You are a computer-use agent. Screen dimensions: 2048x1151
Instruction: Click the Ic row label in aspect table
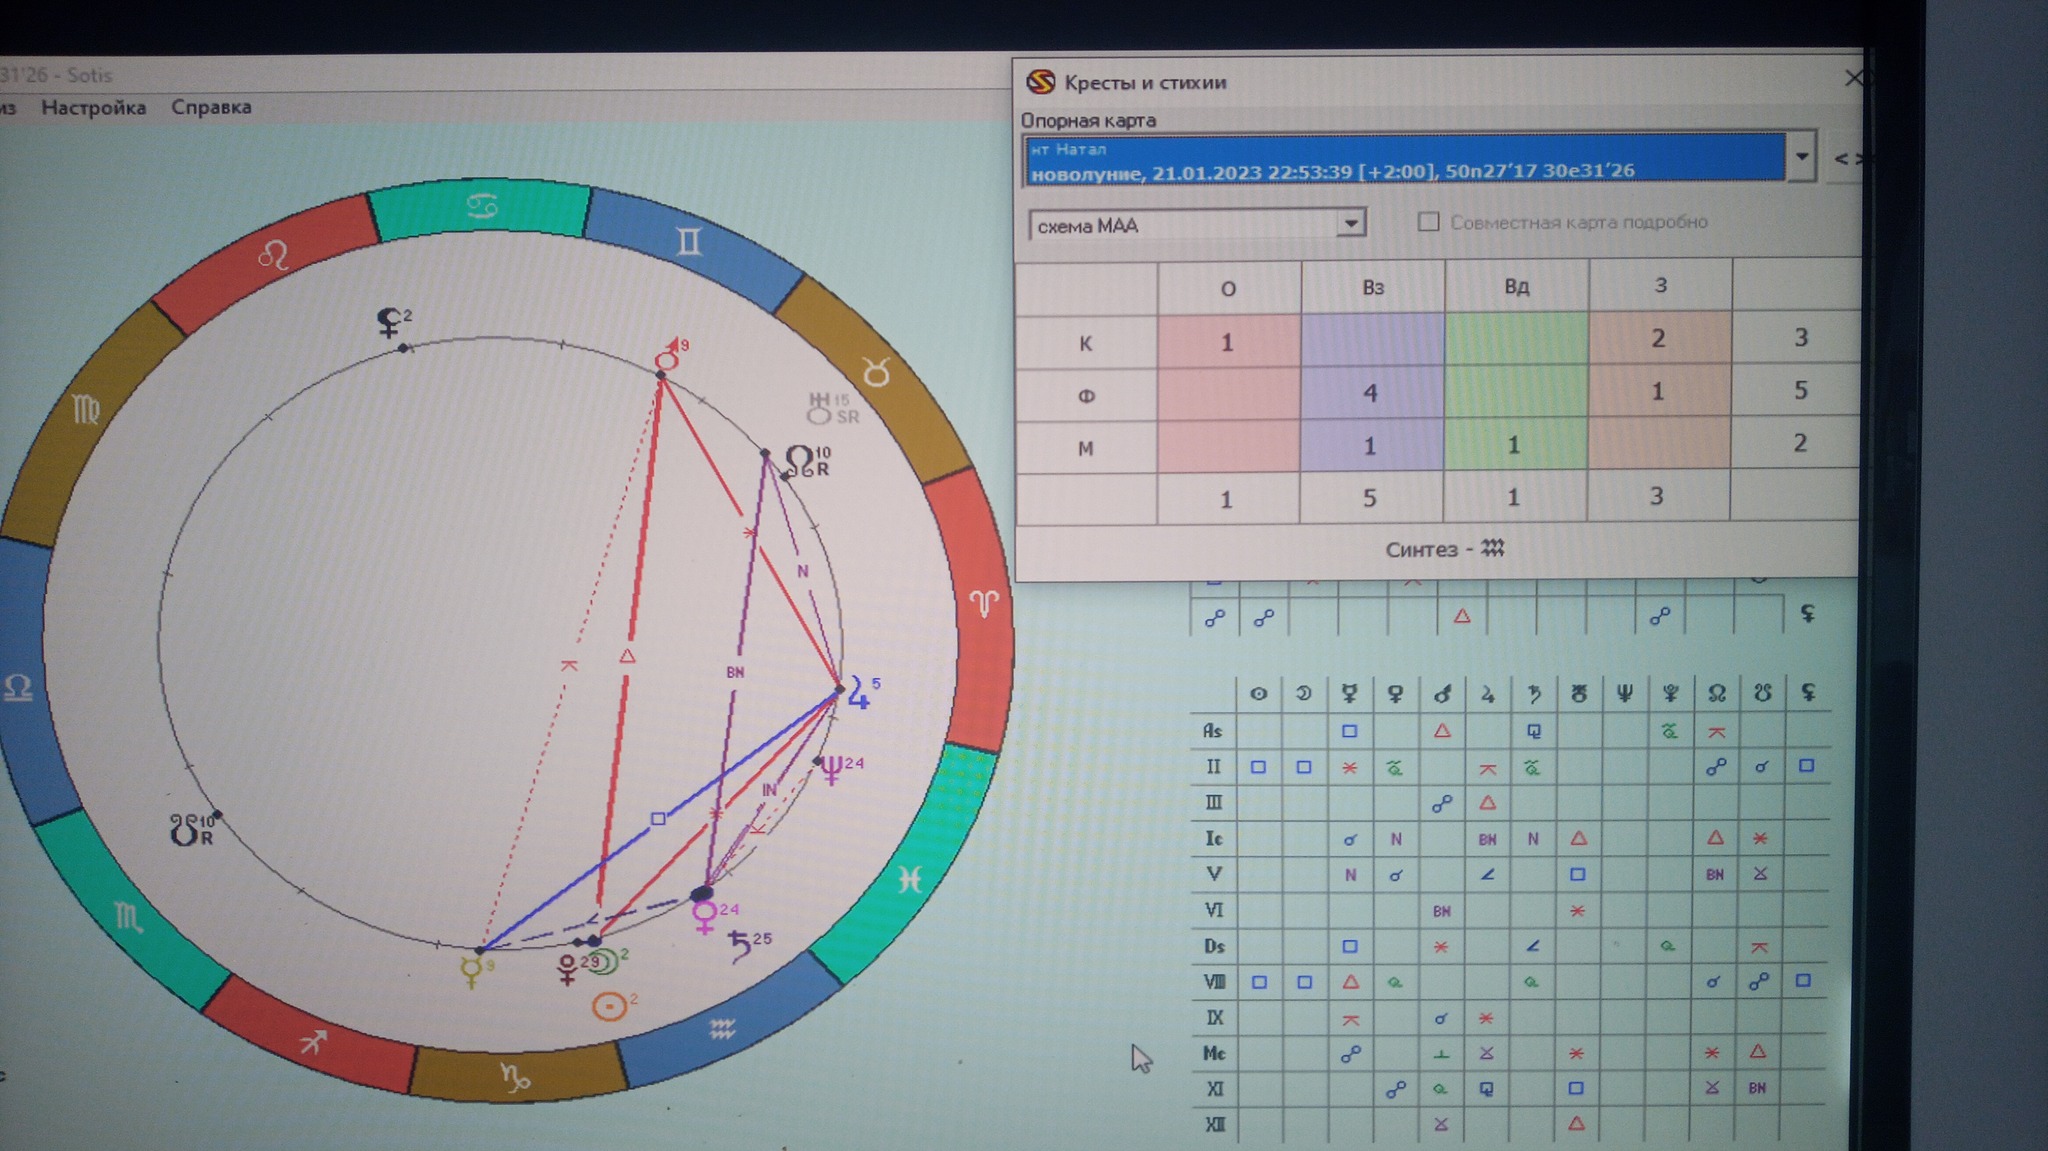(x=1213, y=838)
